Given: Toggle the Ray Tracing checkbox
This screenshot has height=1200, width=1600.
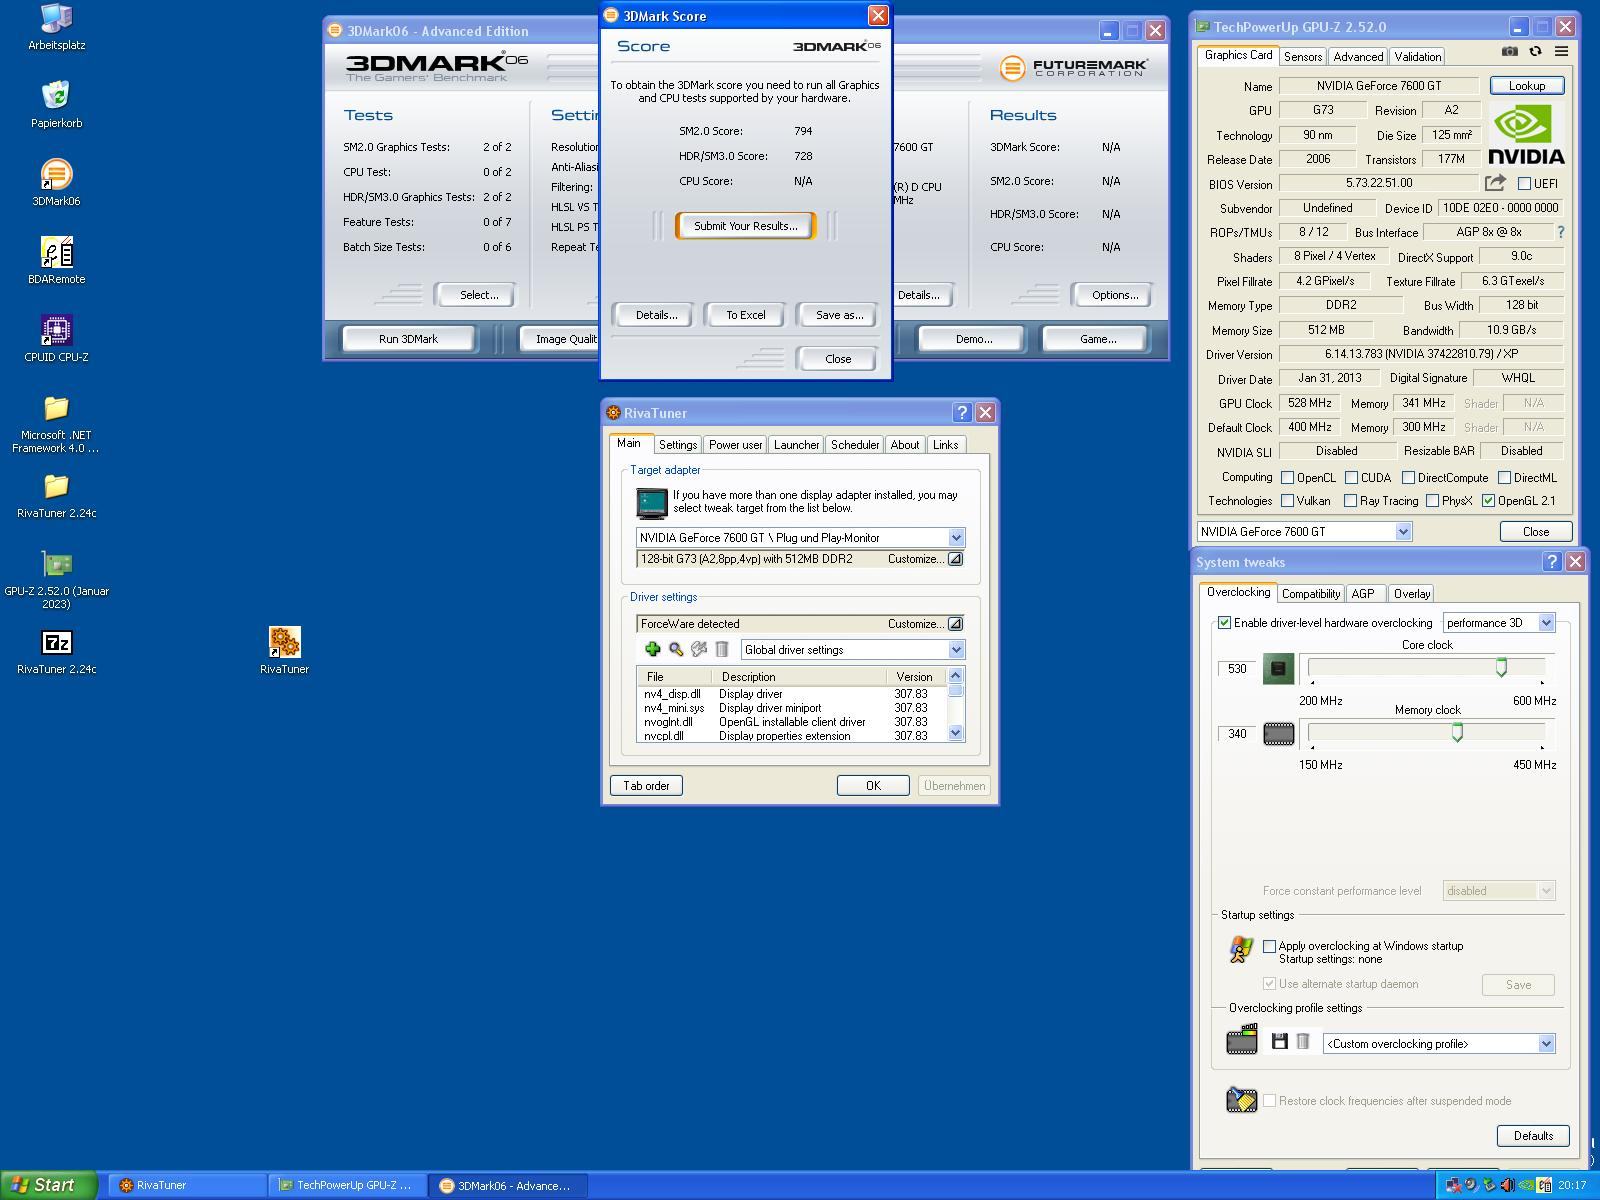Looking at the screenshot, I should click(x=1351, y=501).
